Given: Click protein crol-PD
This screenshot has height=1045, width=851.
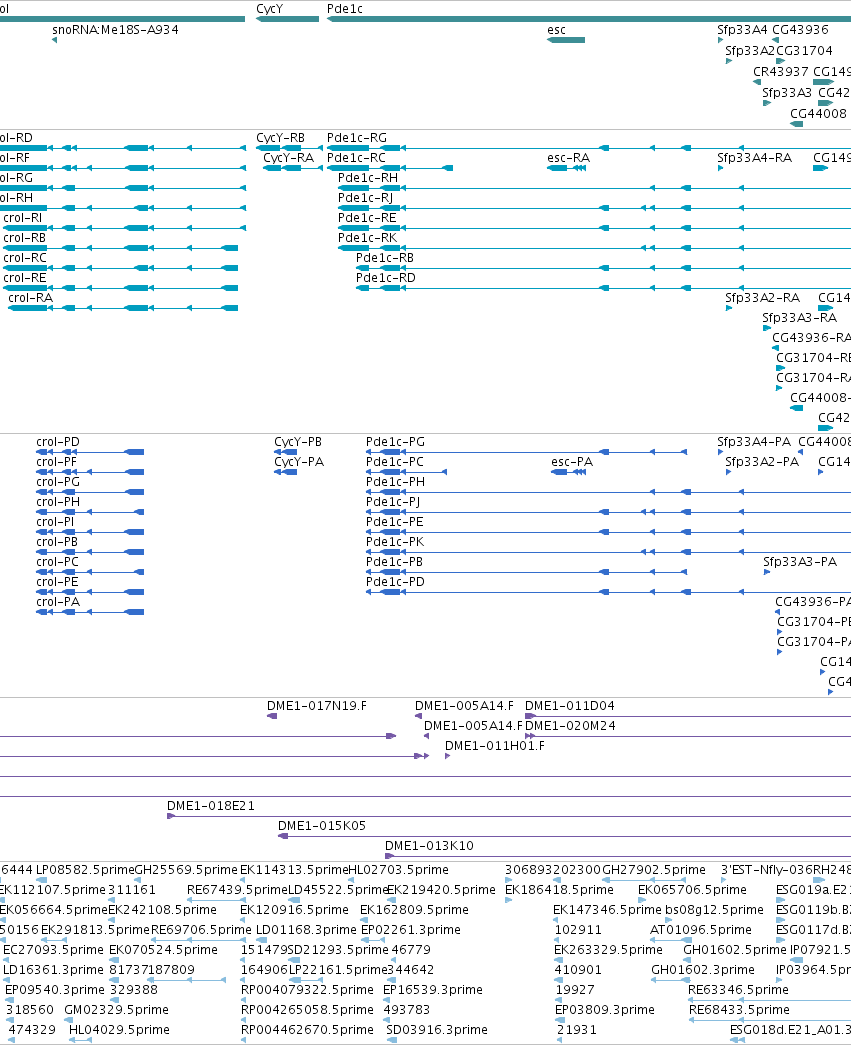Looking at the screenshot, I should 58,442.
